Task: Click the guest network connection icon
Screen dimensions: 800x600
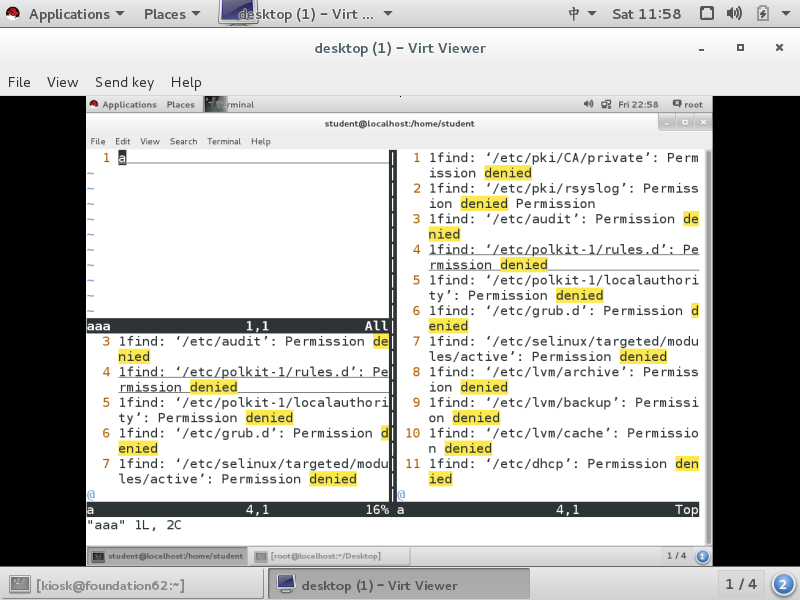Action: click(x=606, y=105)
